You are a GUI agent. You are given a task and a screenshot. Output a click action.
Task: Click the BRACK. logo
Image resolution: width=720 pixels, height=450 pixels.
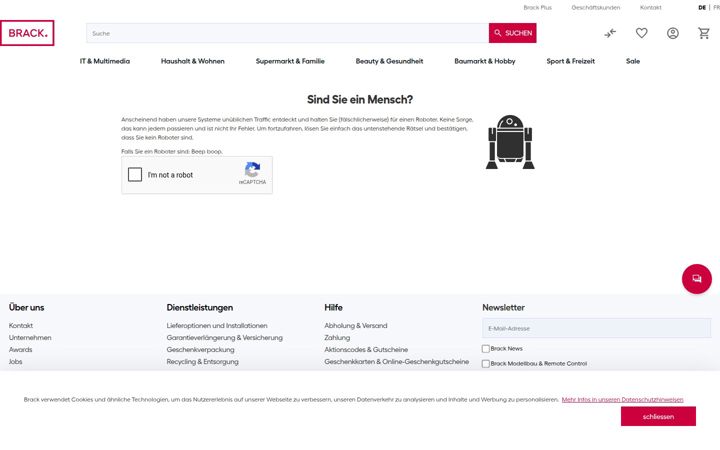click(x=27, y=33)
